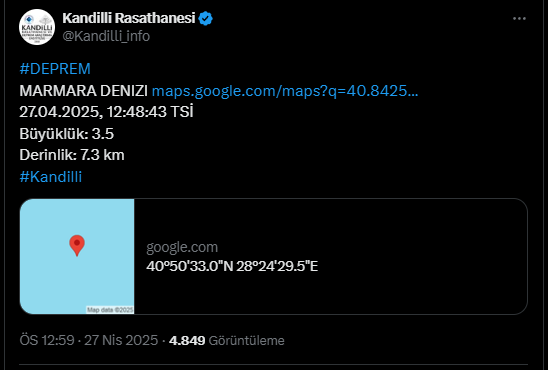Click the light blue map preview thumbnail
This screenshot has width=548, height=370.
pyautogui.click(x=77, y=256)
